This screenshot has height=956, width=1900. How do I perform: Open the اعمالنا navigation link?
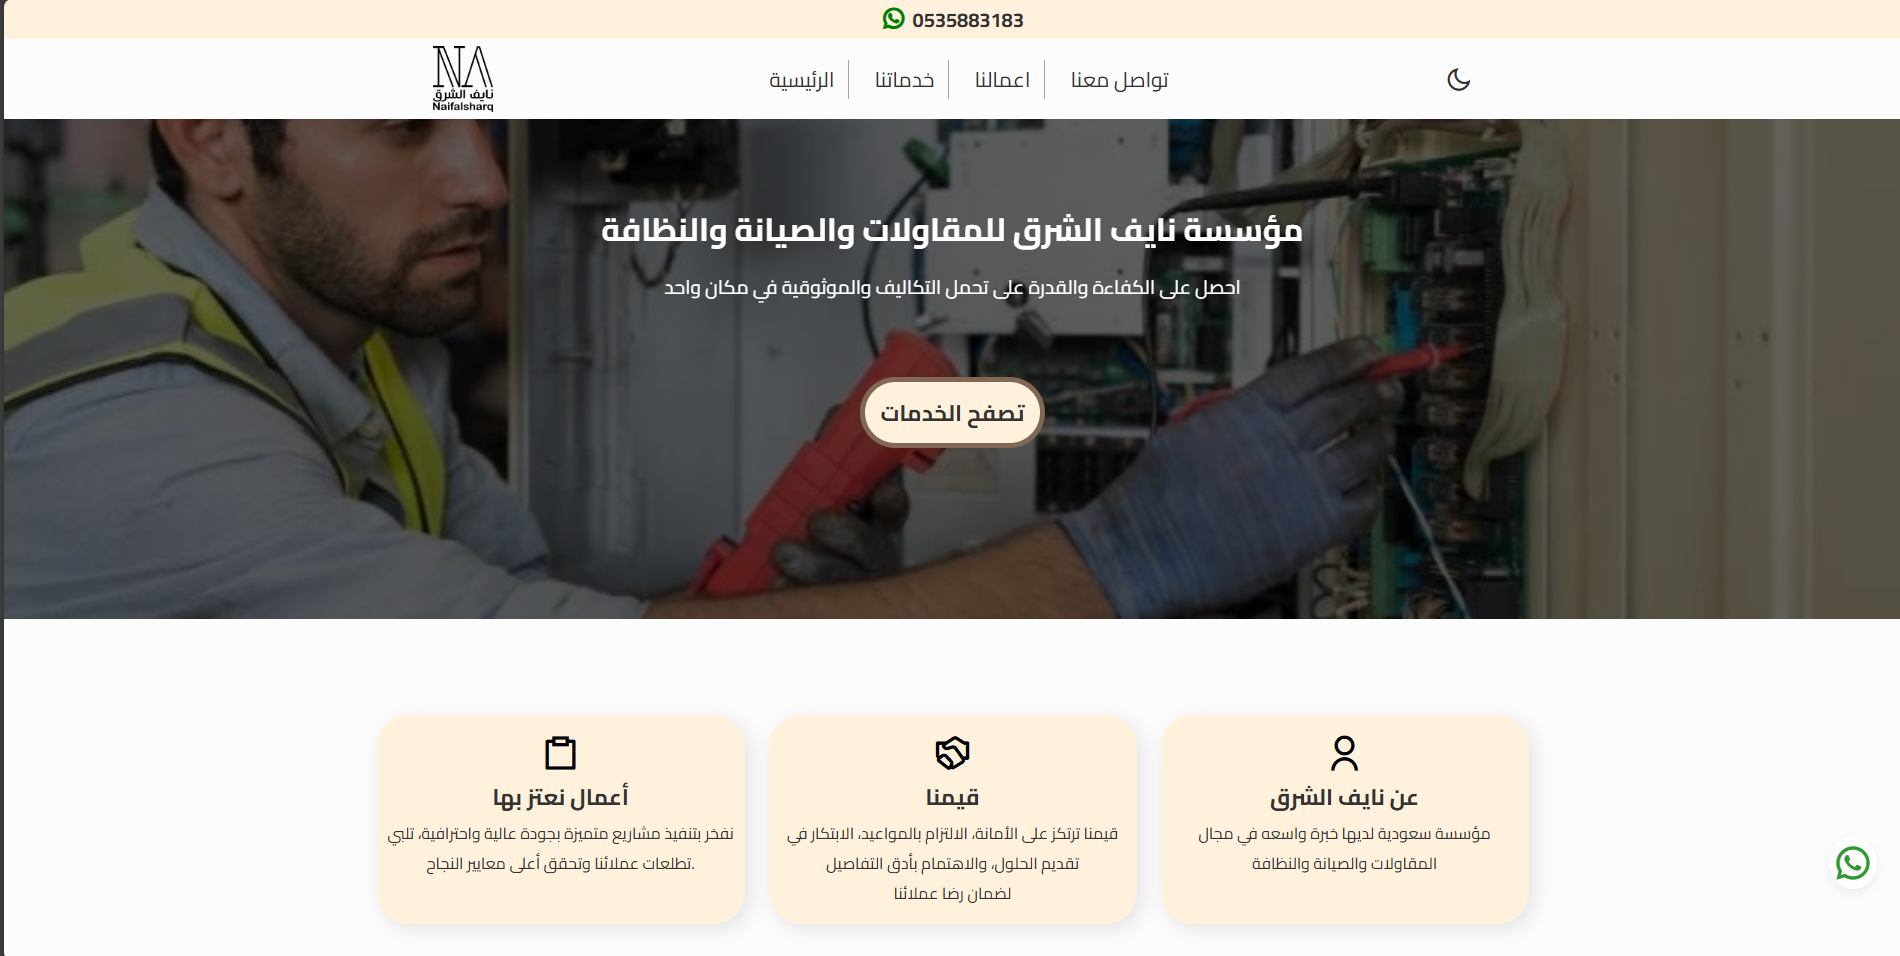click(x=1002, y=80)
